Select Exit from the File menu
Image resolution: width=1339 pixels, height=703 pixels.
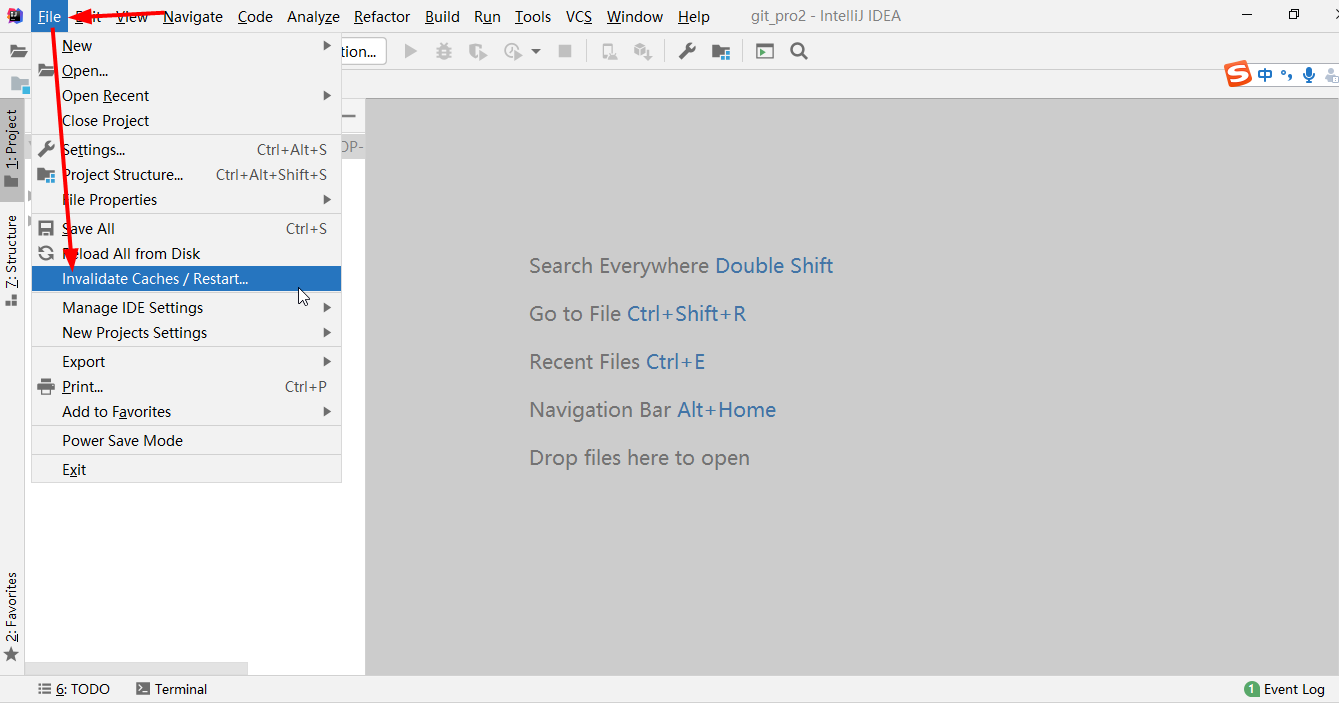pyautogui.click(x=186, y=470)
